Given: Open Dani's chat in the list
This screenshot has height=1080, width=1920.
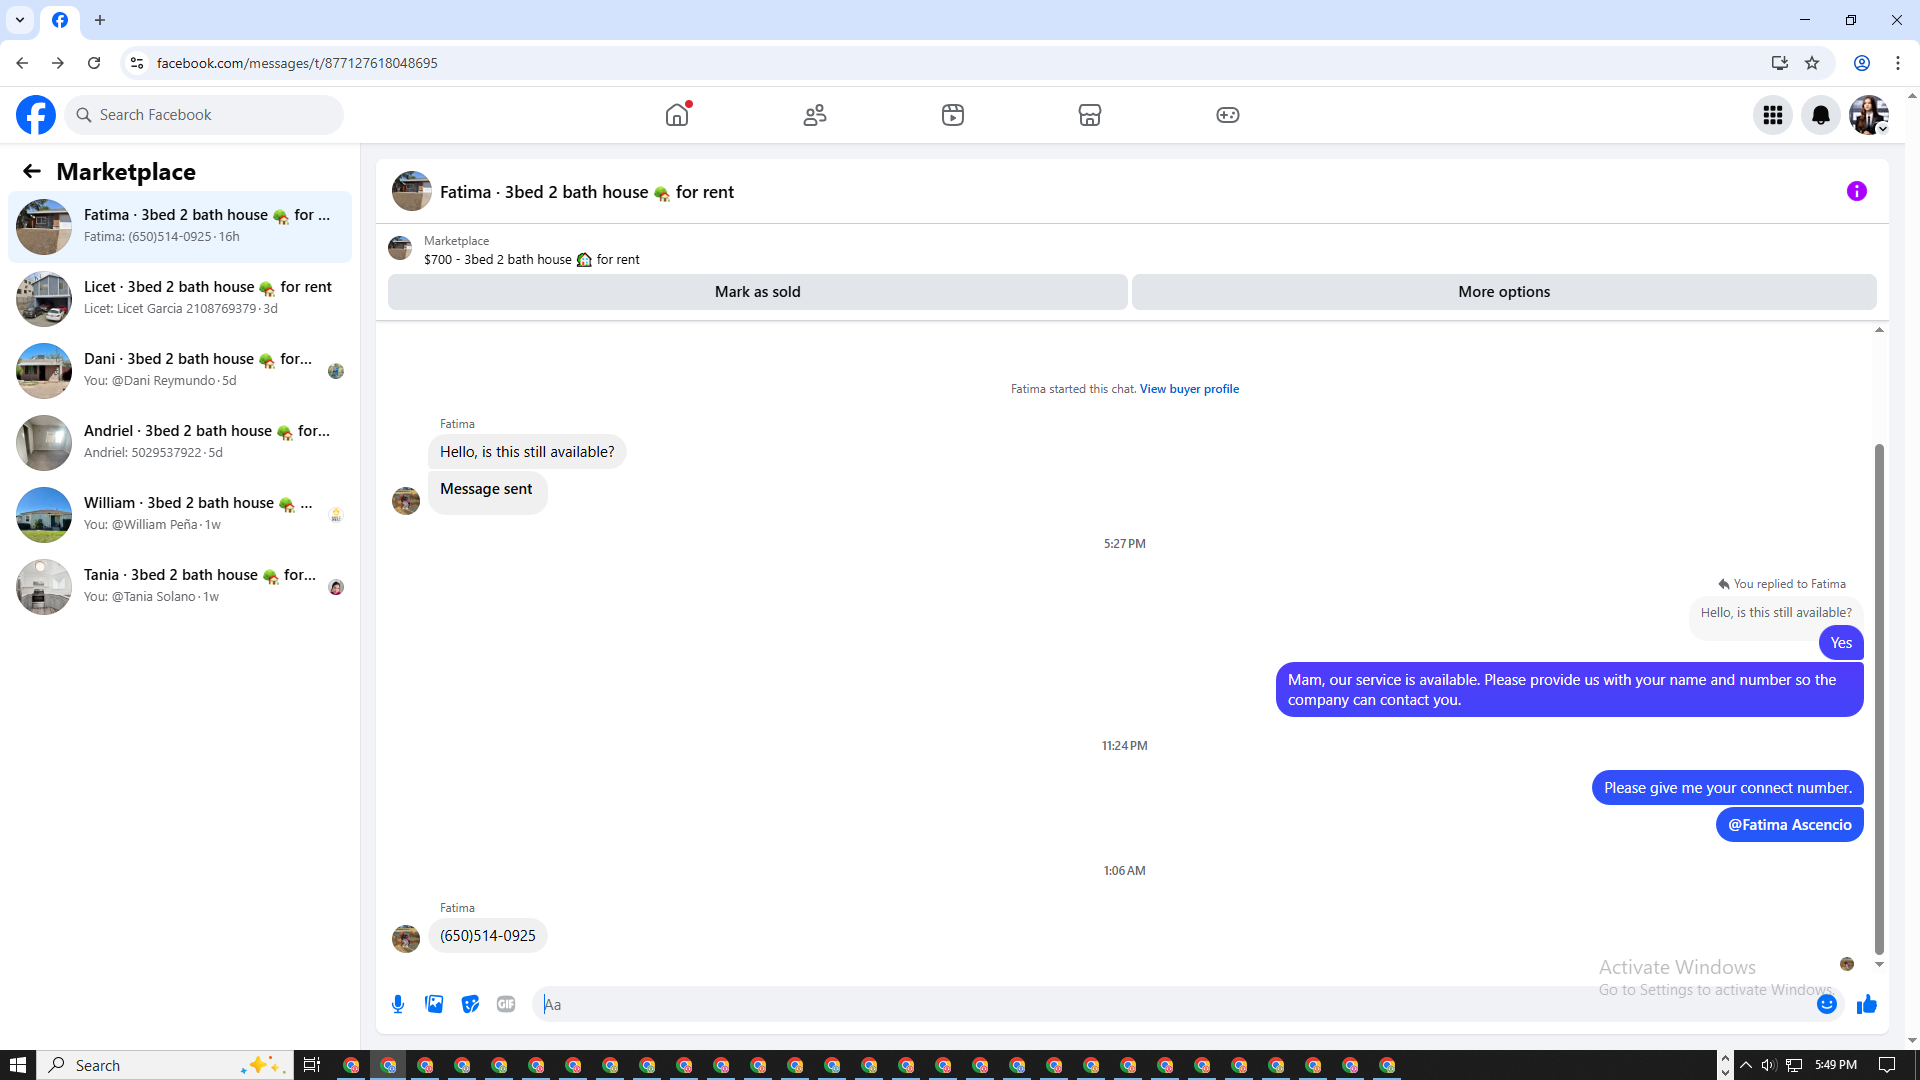Looking at the screenshot, I should tap(180, 371).
